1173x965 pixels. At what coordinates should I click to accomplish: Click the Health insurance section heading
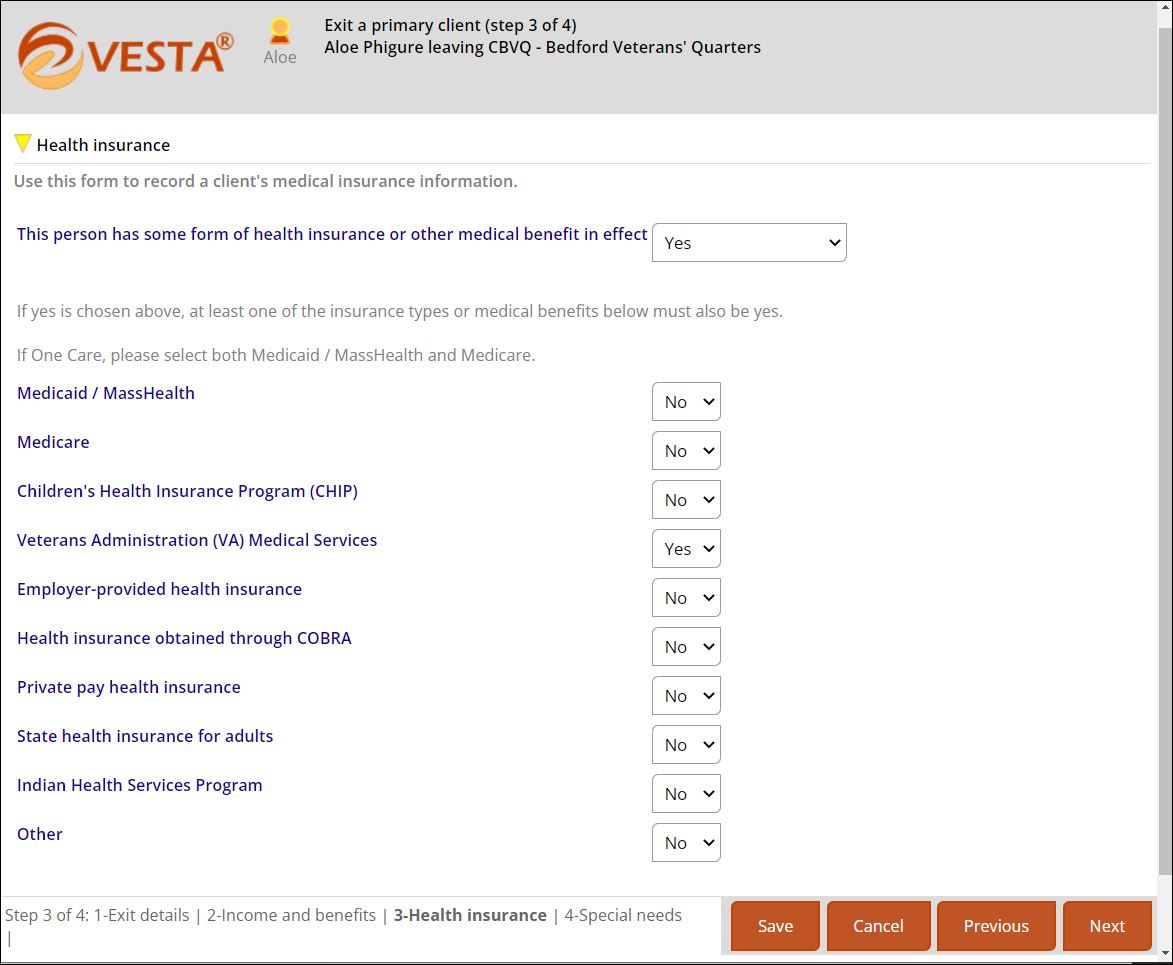[103, 145]
